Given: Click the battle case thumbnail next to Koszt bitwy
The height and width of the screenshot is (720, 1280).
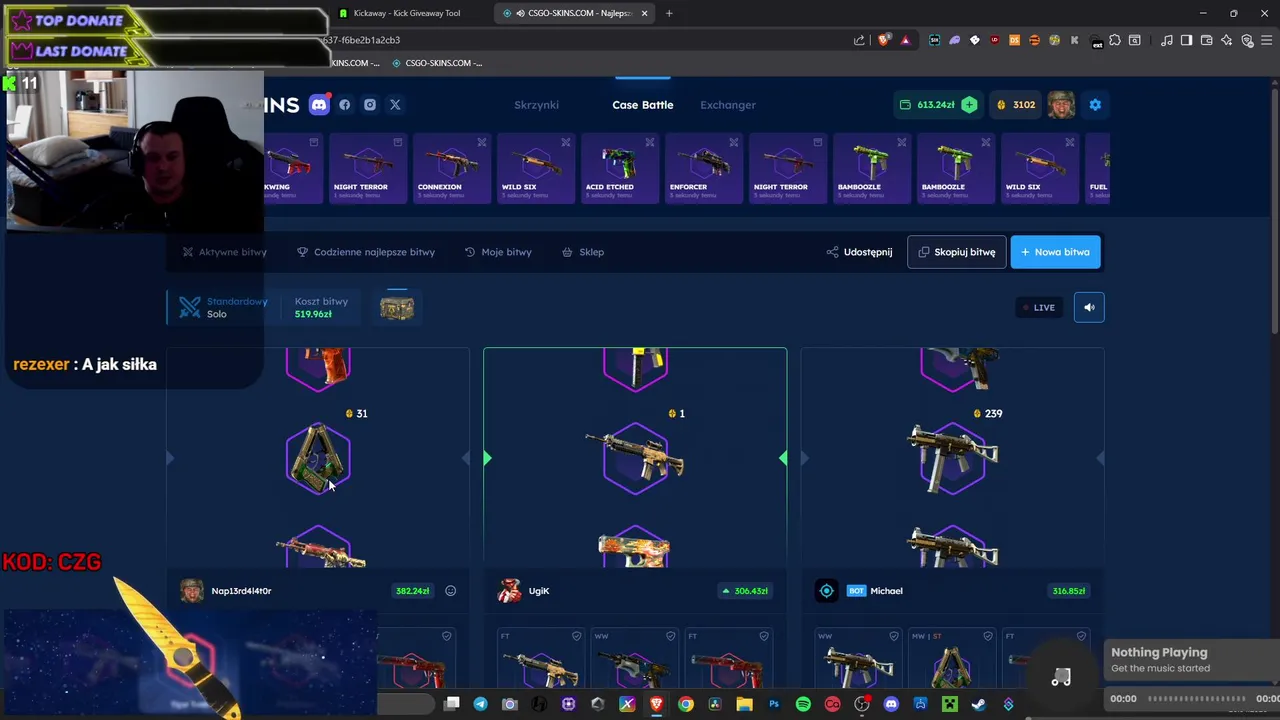Looking at the screenshot, I should point(397,308).
